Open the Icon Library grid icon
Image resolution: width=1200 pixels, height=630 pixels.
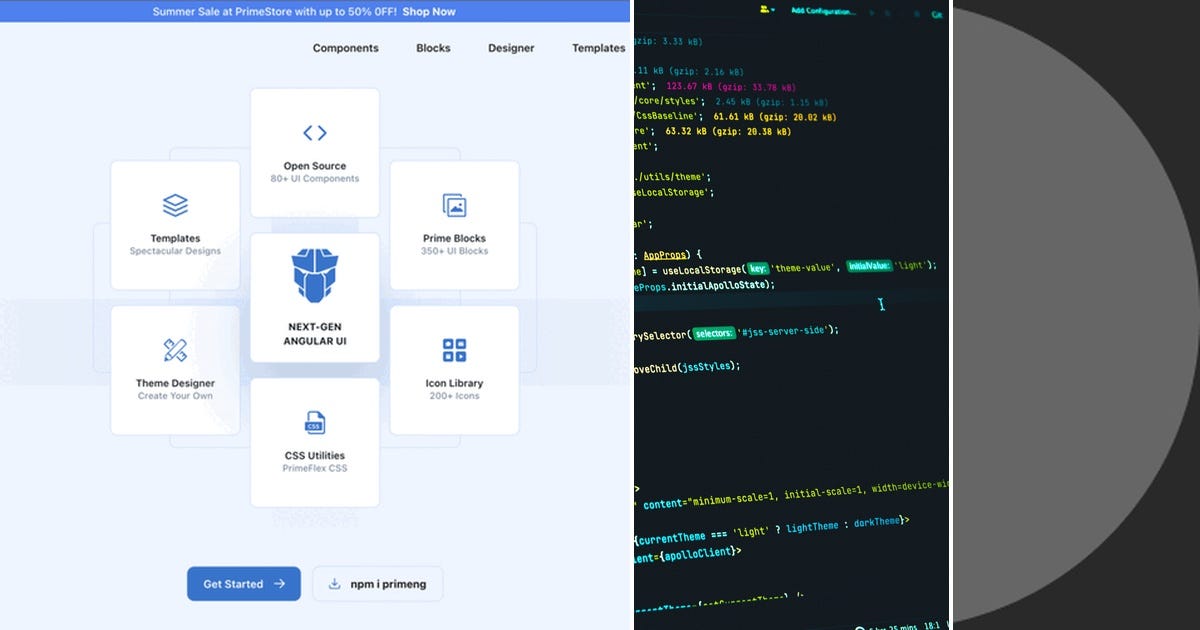pos(454,349)
